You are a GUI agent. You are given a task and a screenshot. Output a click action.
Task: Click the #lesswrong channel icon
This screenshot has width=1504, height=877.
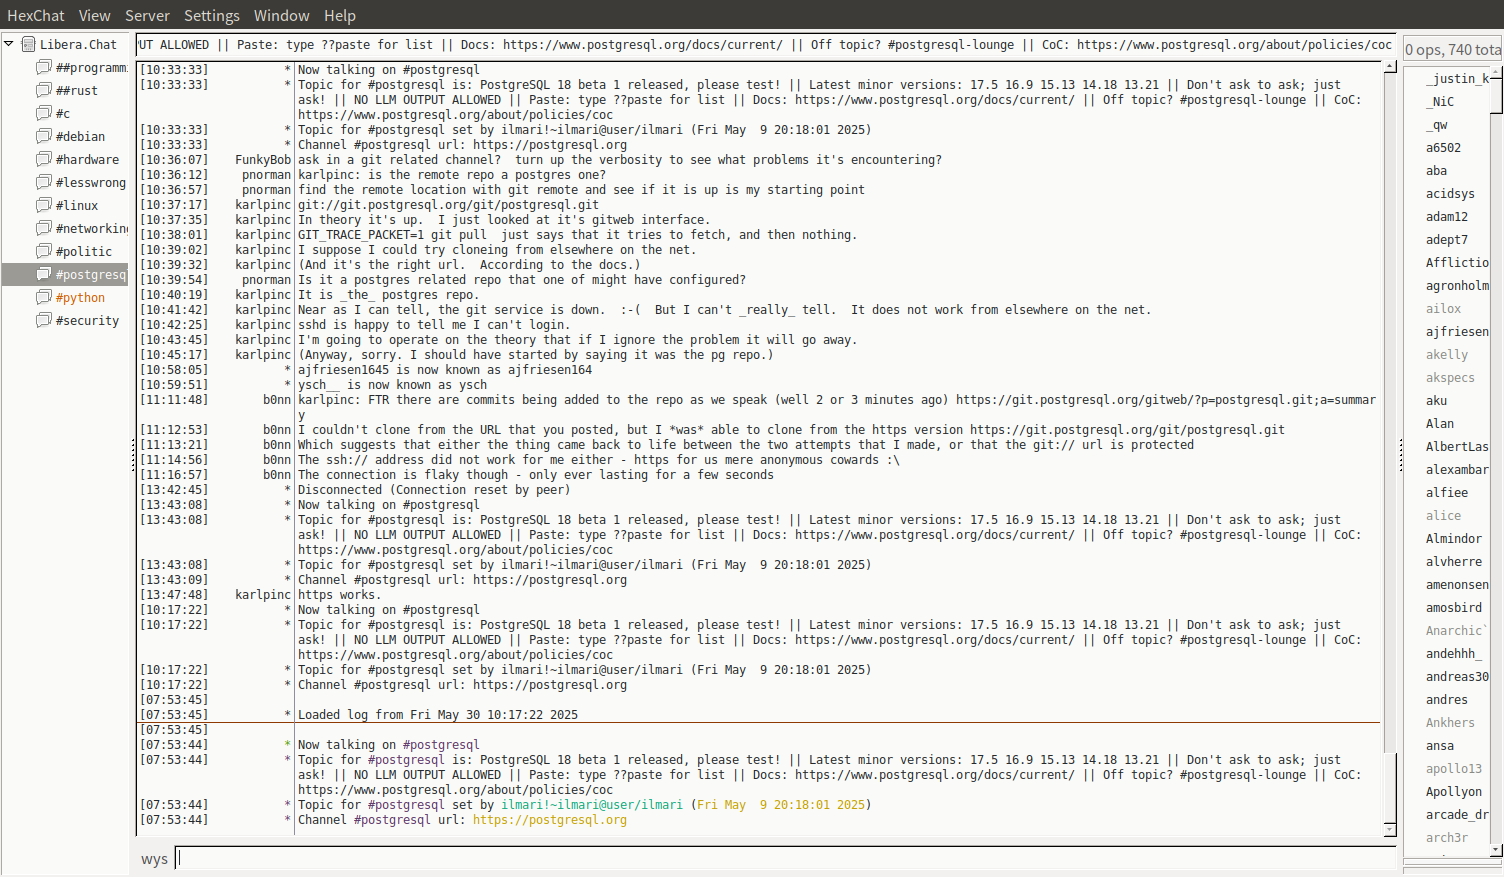(x=44, y=182)
